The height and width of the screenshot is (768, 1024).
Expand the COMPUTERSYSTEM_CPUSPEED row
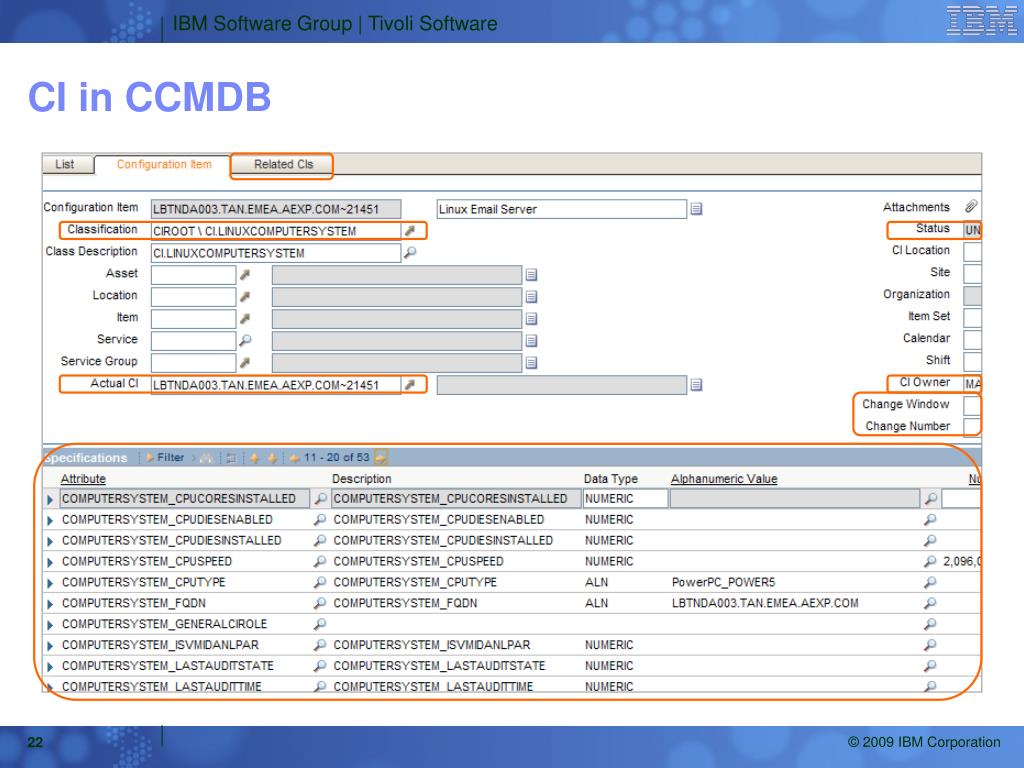coord(50,562)
